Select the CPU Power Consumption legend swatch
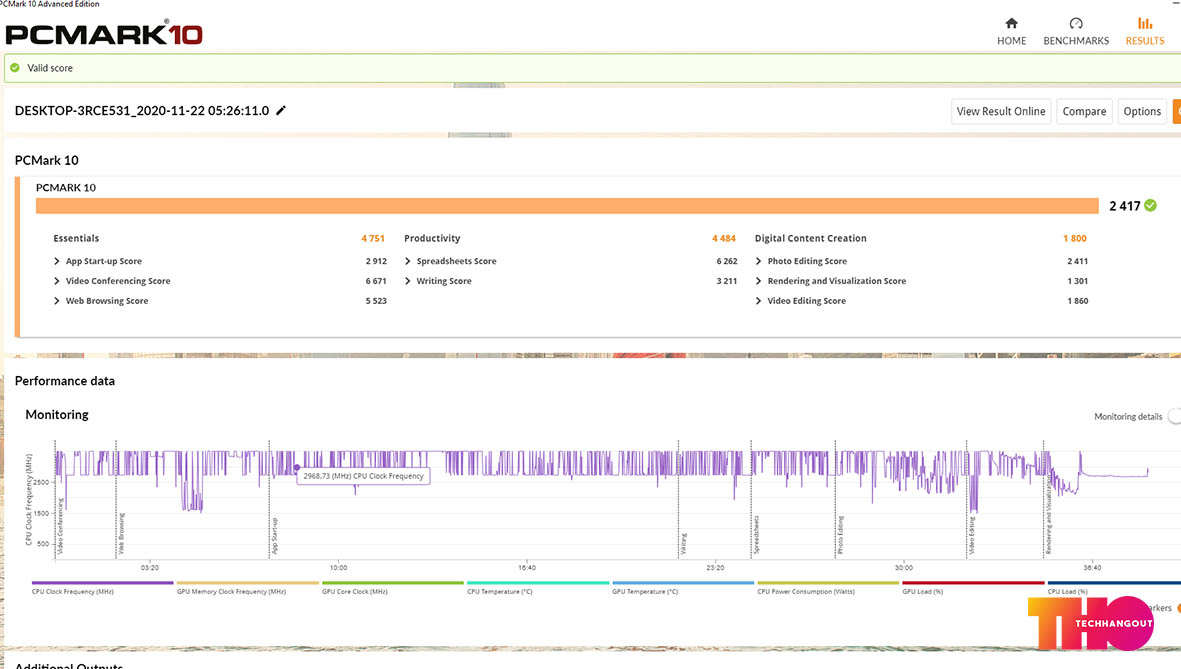Screen dimensions: 1181x669 click(829, 582)
